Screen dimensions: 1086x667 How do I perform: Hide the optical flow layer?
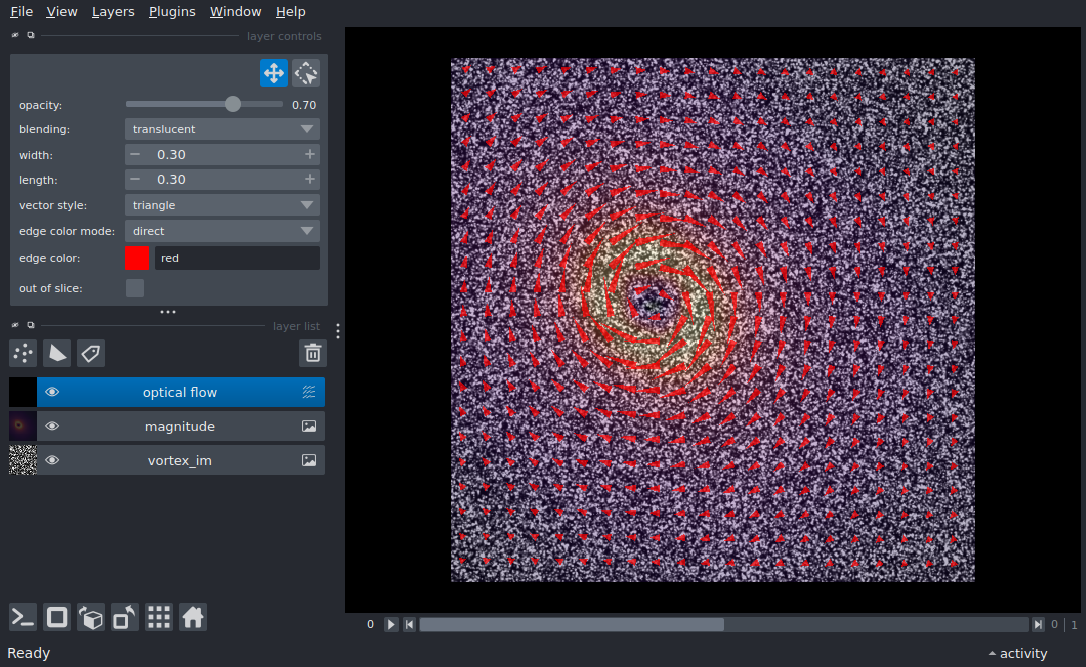click(52, 392)
